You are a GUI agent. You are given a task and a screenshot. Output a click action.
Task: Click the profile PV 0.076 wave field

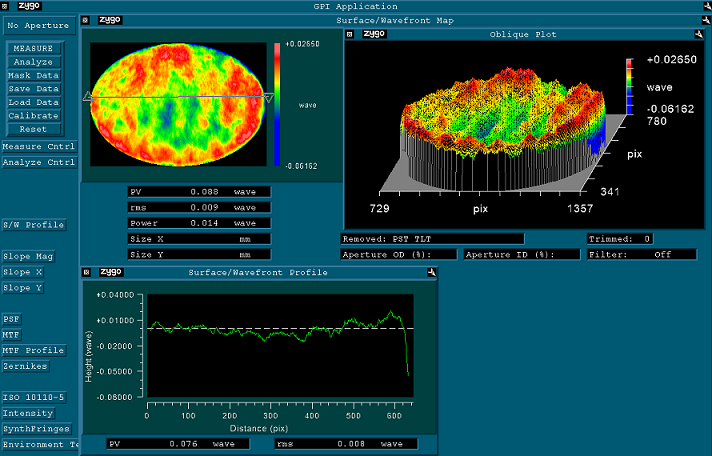pos(178,444)
